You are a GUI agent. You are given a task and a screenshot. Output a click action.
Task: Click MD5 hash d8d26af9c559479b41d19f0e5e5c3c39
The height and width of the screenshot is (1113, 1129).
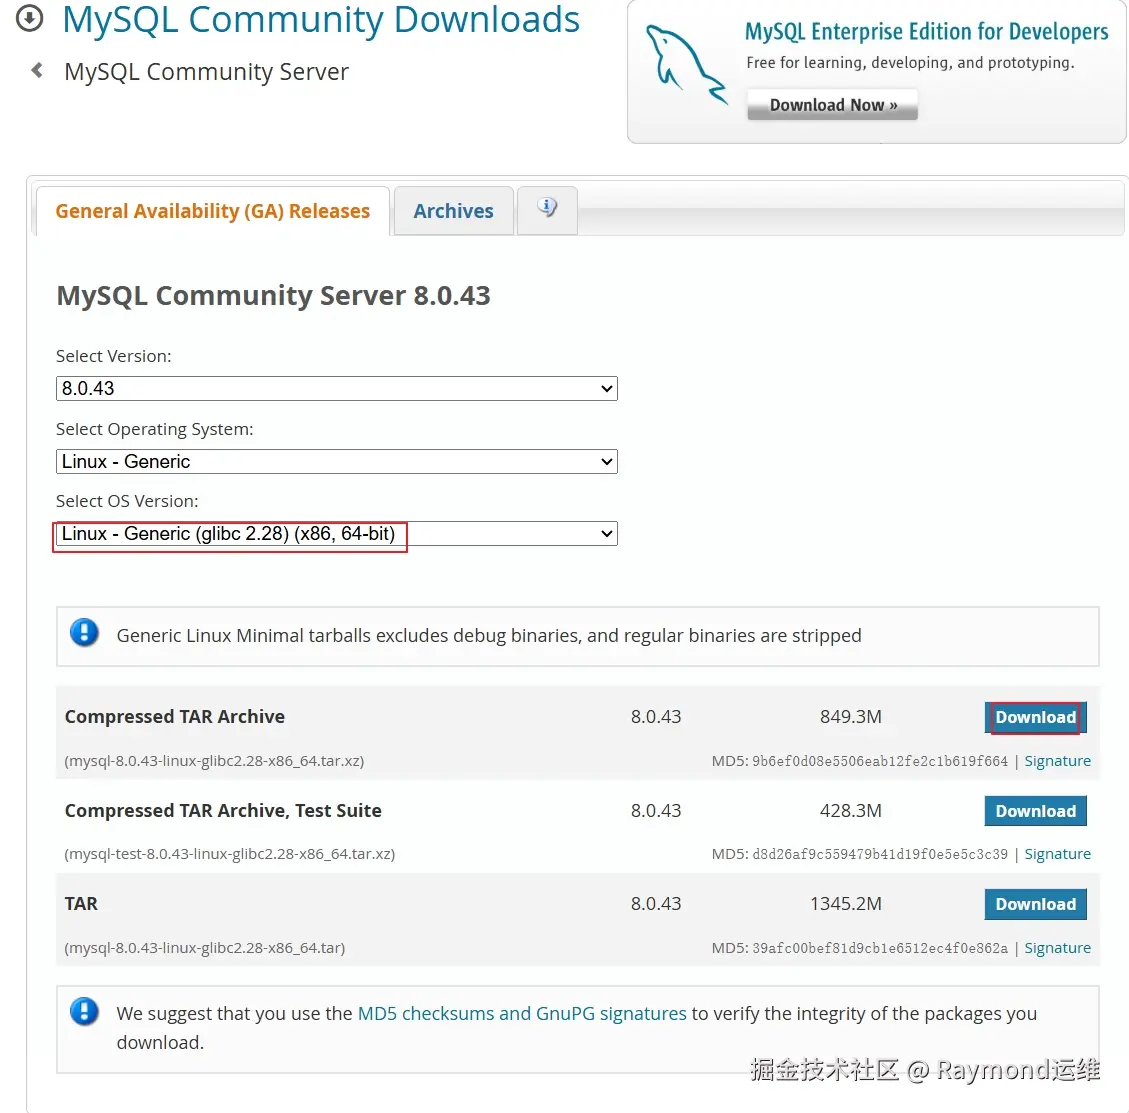(x=880, y=854)
